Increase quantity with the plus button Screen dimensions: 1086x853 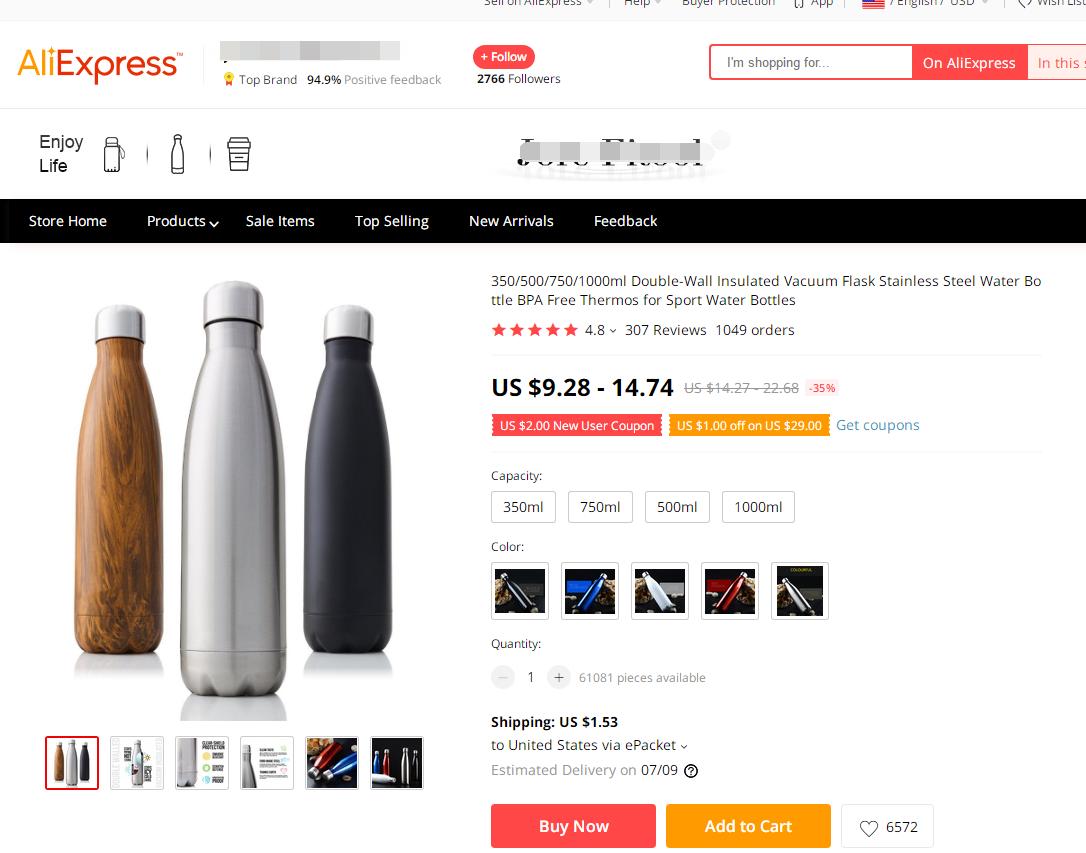[559, 677]
